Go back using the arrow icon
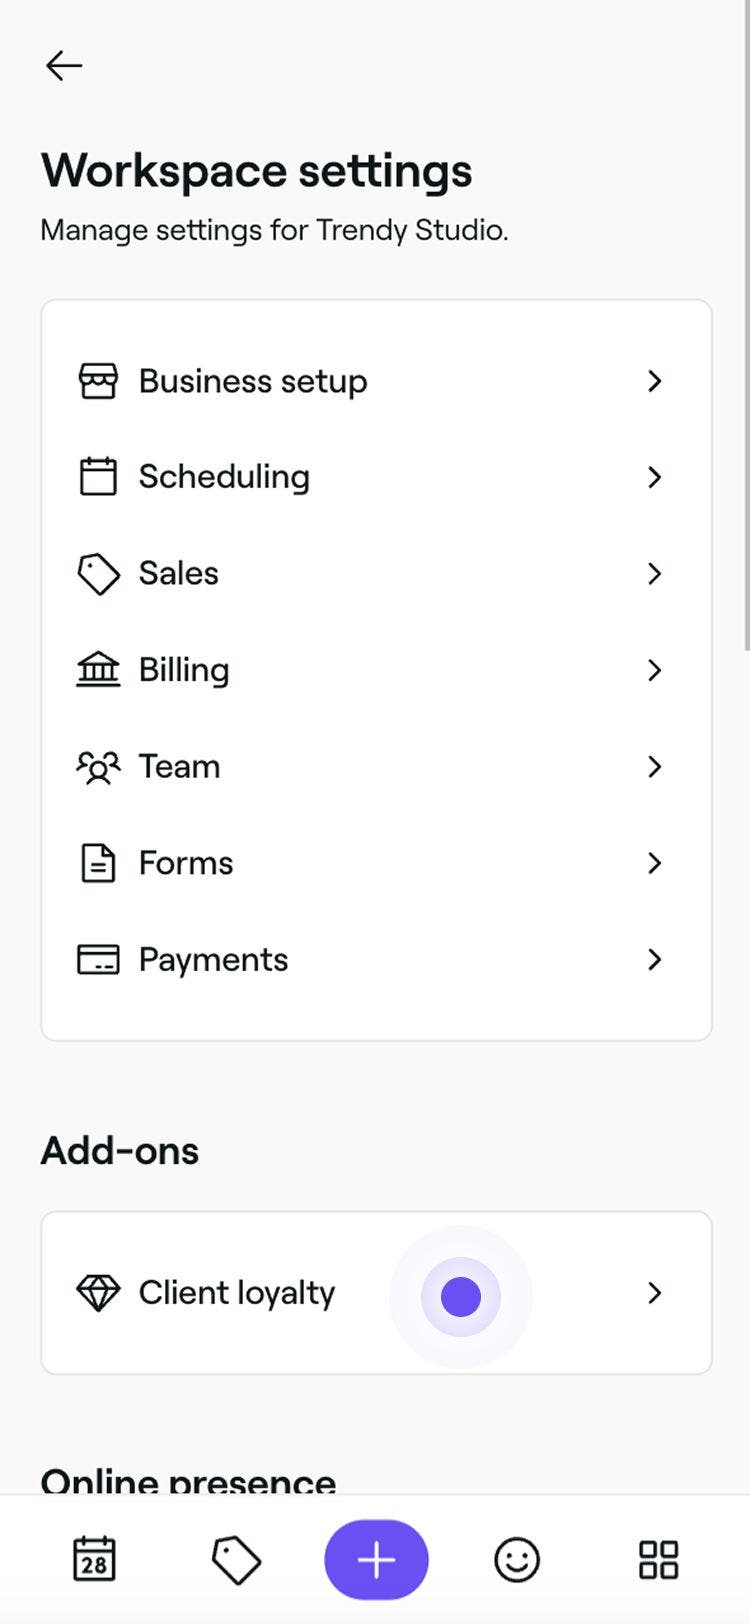Screen dimensions: 750x1624 64,66
